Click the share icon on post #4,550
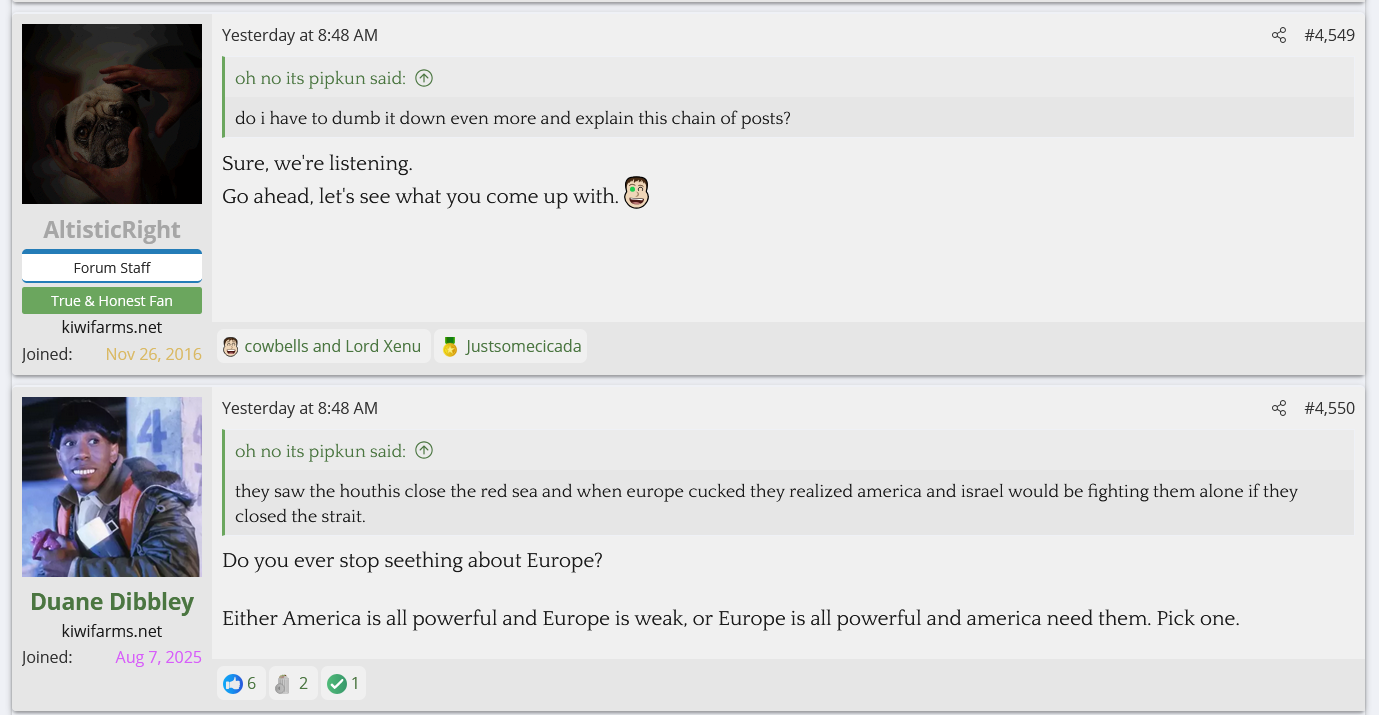This screenshot has height=715, width=1379. [1278, 408]
